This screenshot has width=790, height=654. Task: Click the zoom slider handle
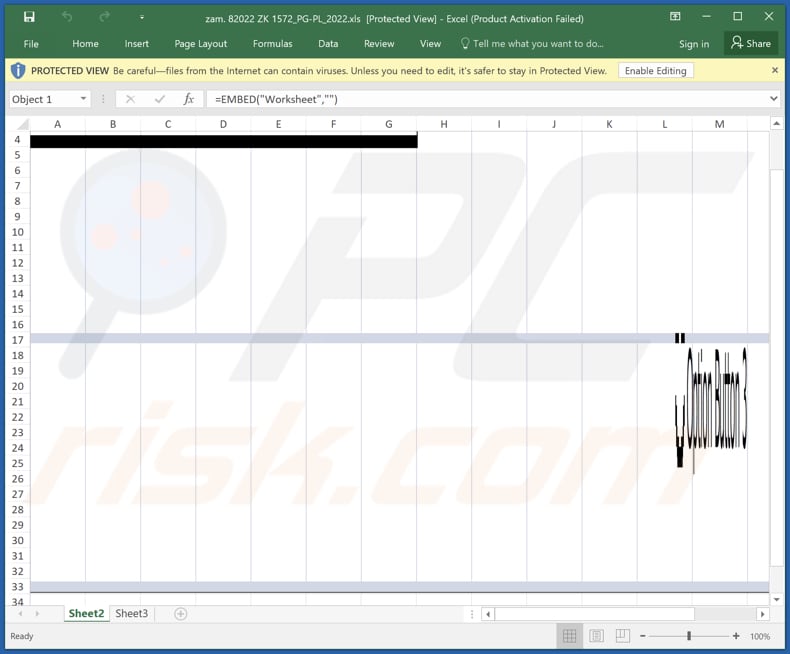[x=689, y=636]
